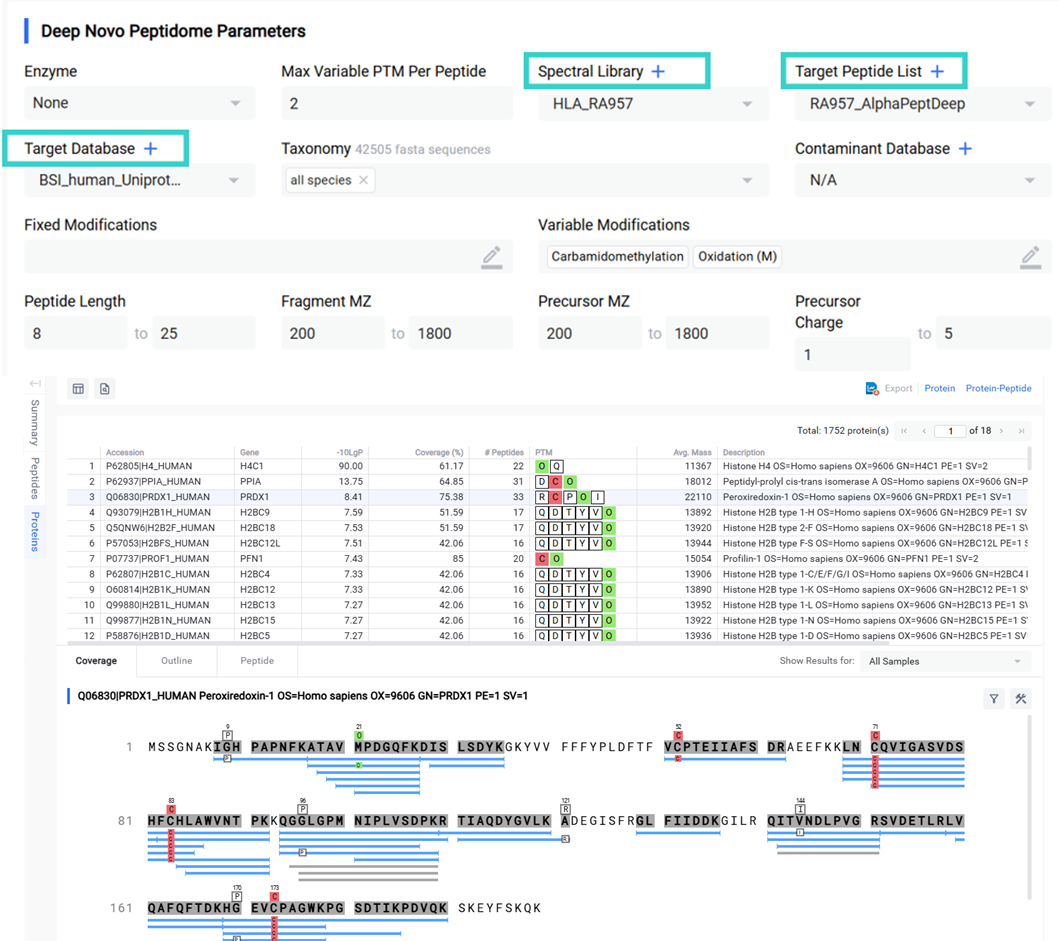Click the Max Variable PTM Per Peptide field
The image size is (1059, 941).
click(395, 104)
